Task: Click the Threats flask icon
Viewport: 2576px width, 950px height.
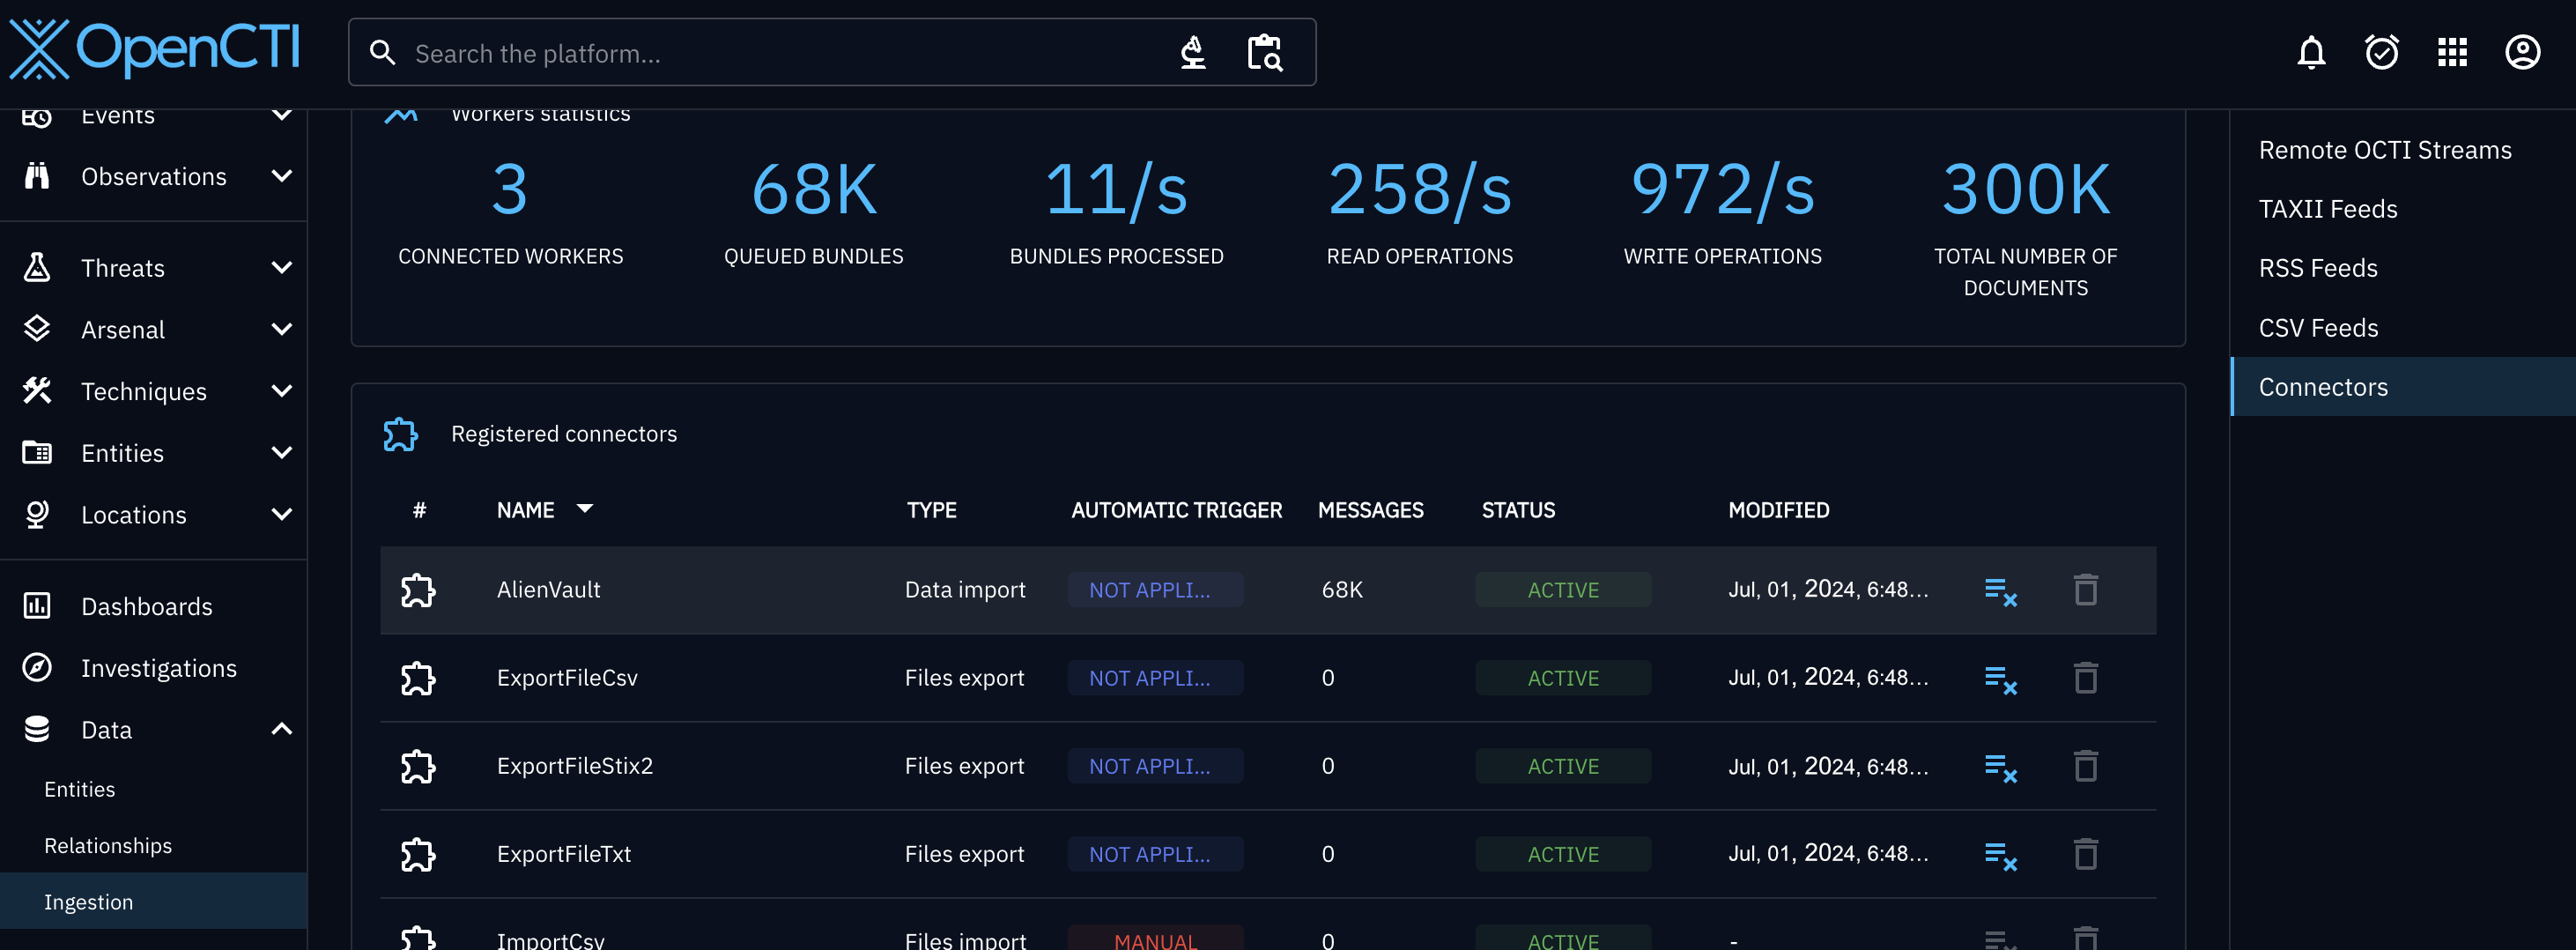Action: coord(37,268)
